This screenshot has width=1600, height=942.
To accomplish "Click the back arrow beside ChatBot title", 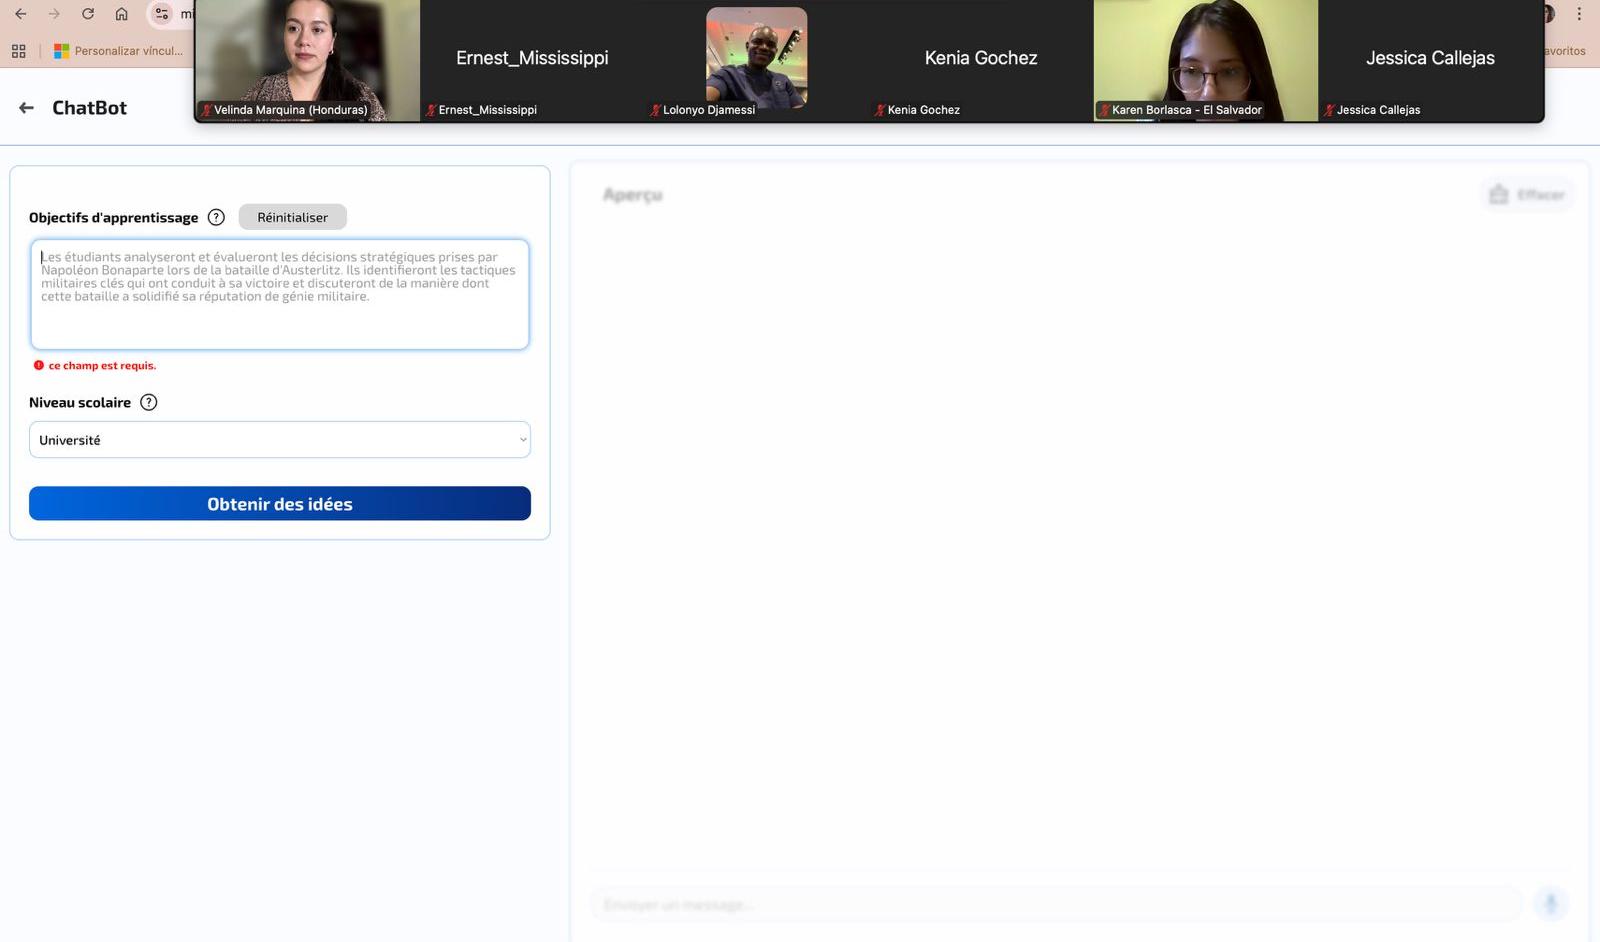I will pyautogui.click(x=26, y=108).
